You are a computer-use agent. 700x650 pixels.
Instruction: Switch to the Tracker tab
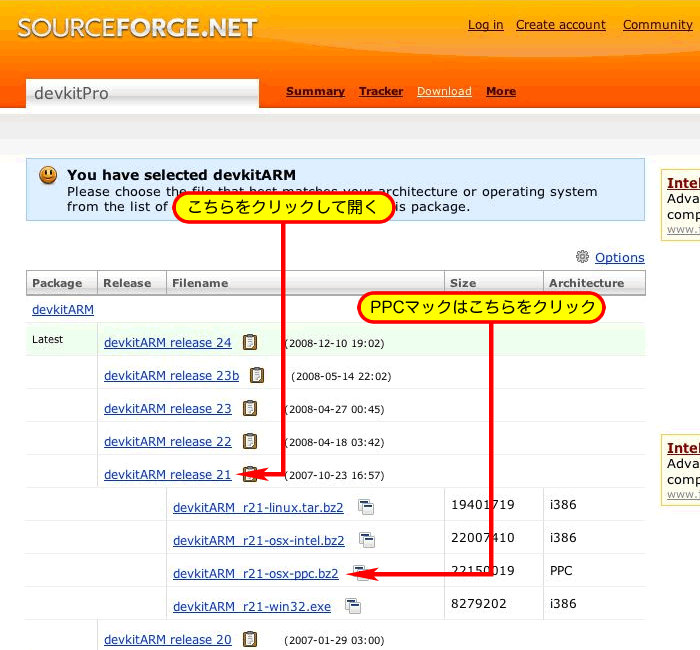click(381, 92)
